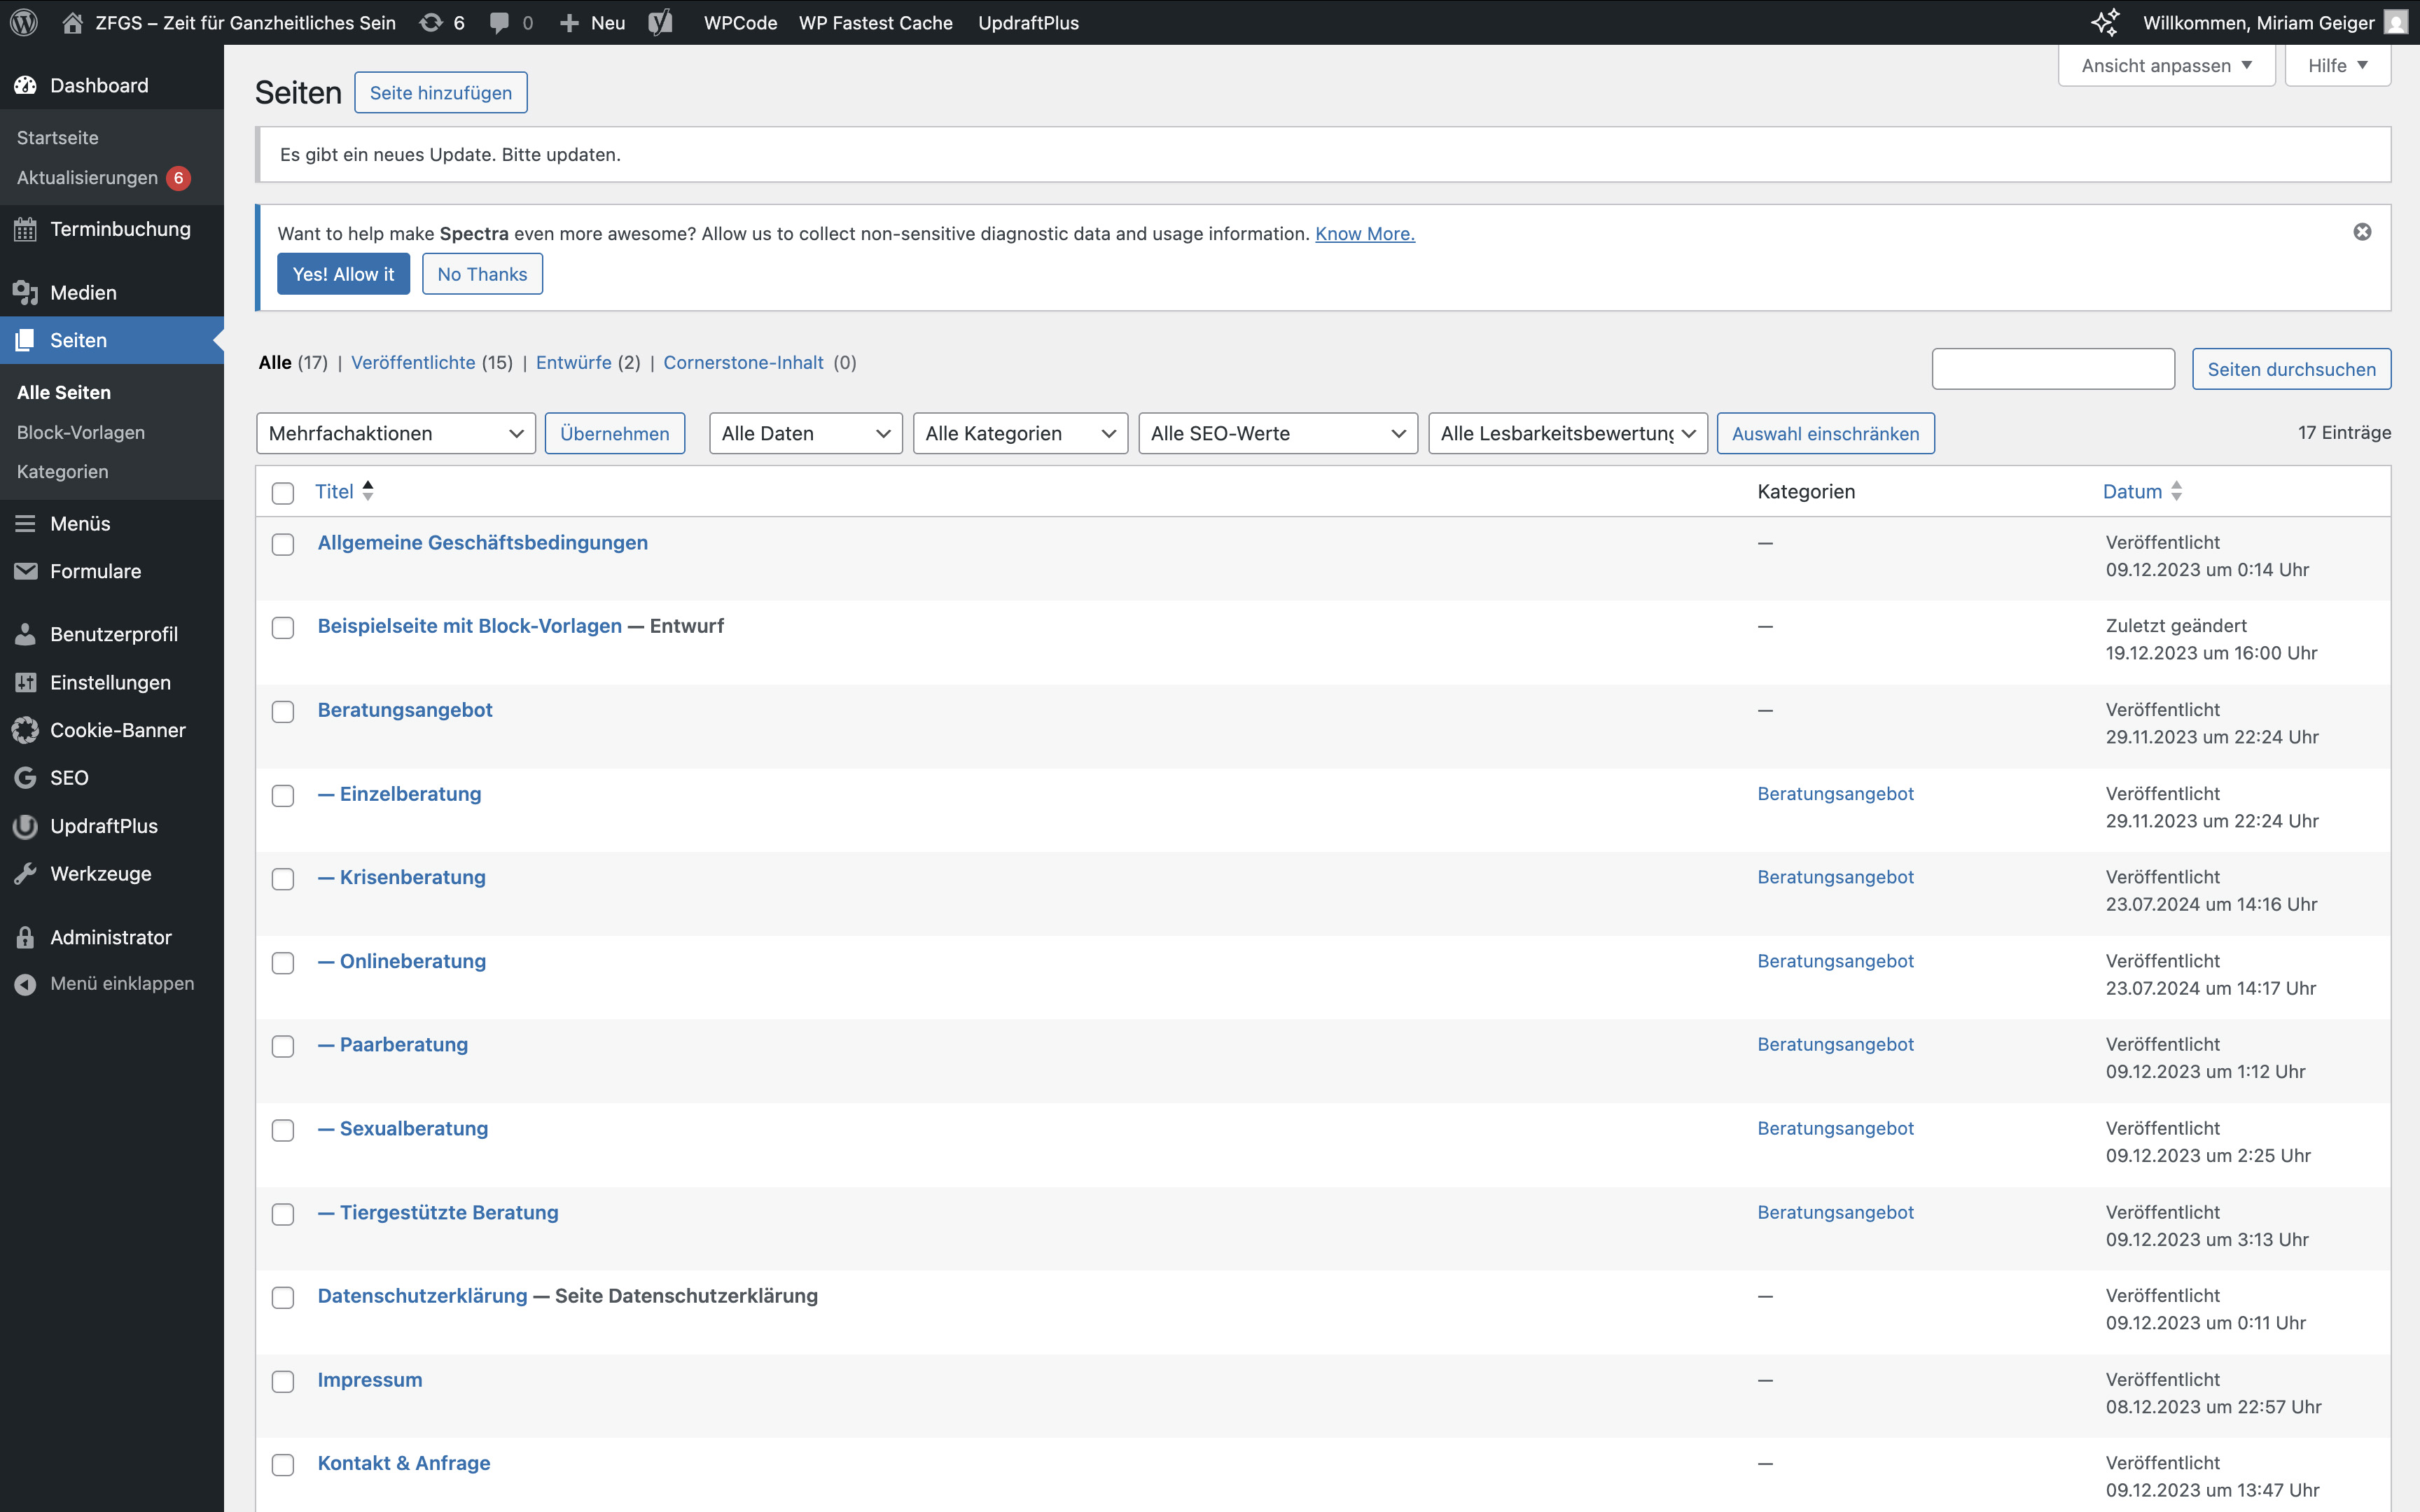This screenshot has width=2420, height=1512.
Task: Click the sparkle AI icon in the top bar
Action: click(x=2105, y=22)
